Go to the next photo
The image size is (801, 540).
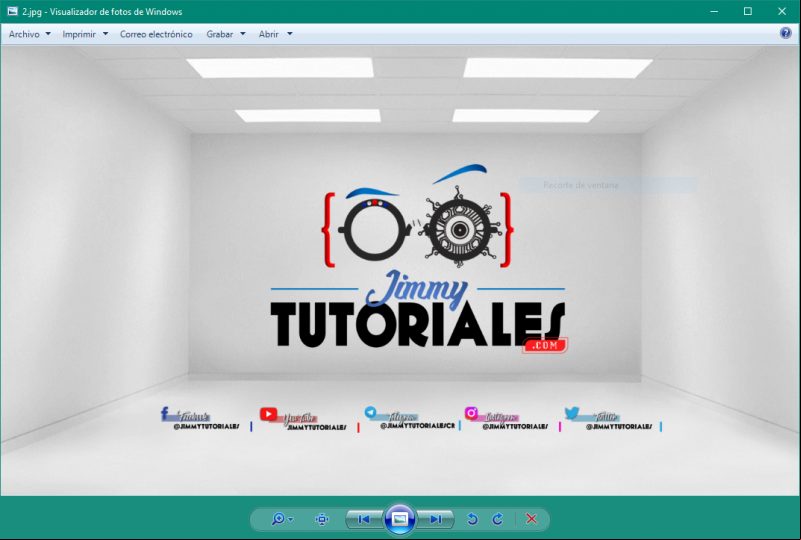[435, 520]
